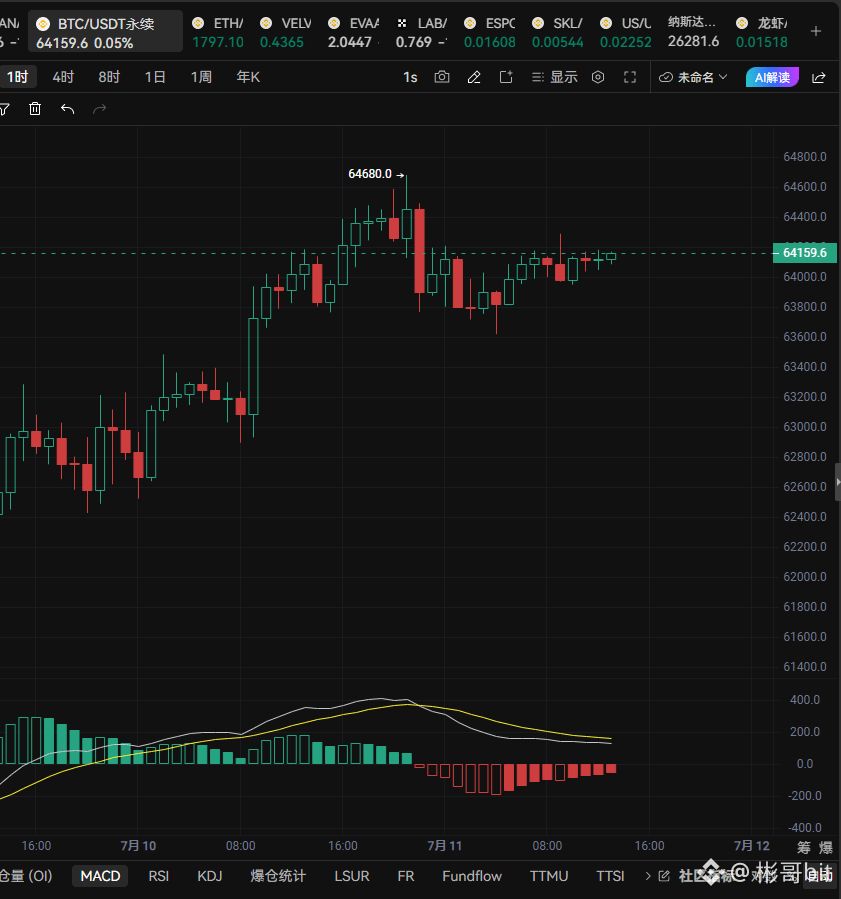841x899 pixels.
Task: Open the 显示 display options menu
Action: pos(554,77)
